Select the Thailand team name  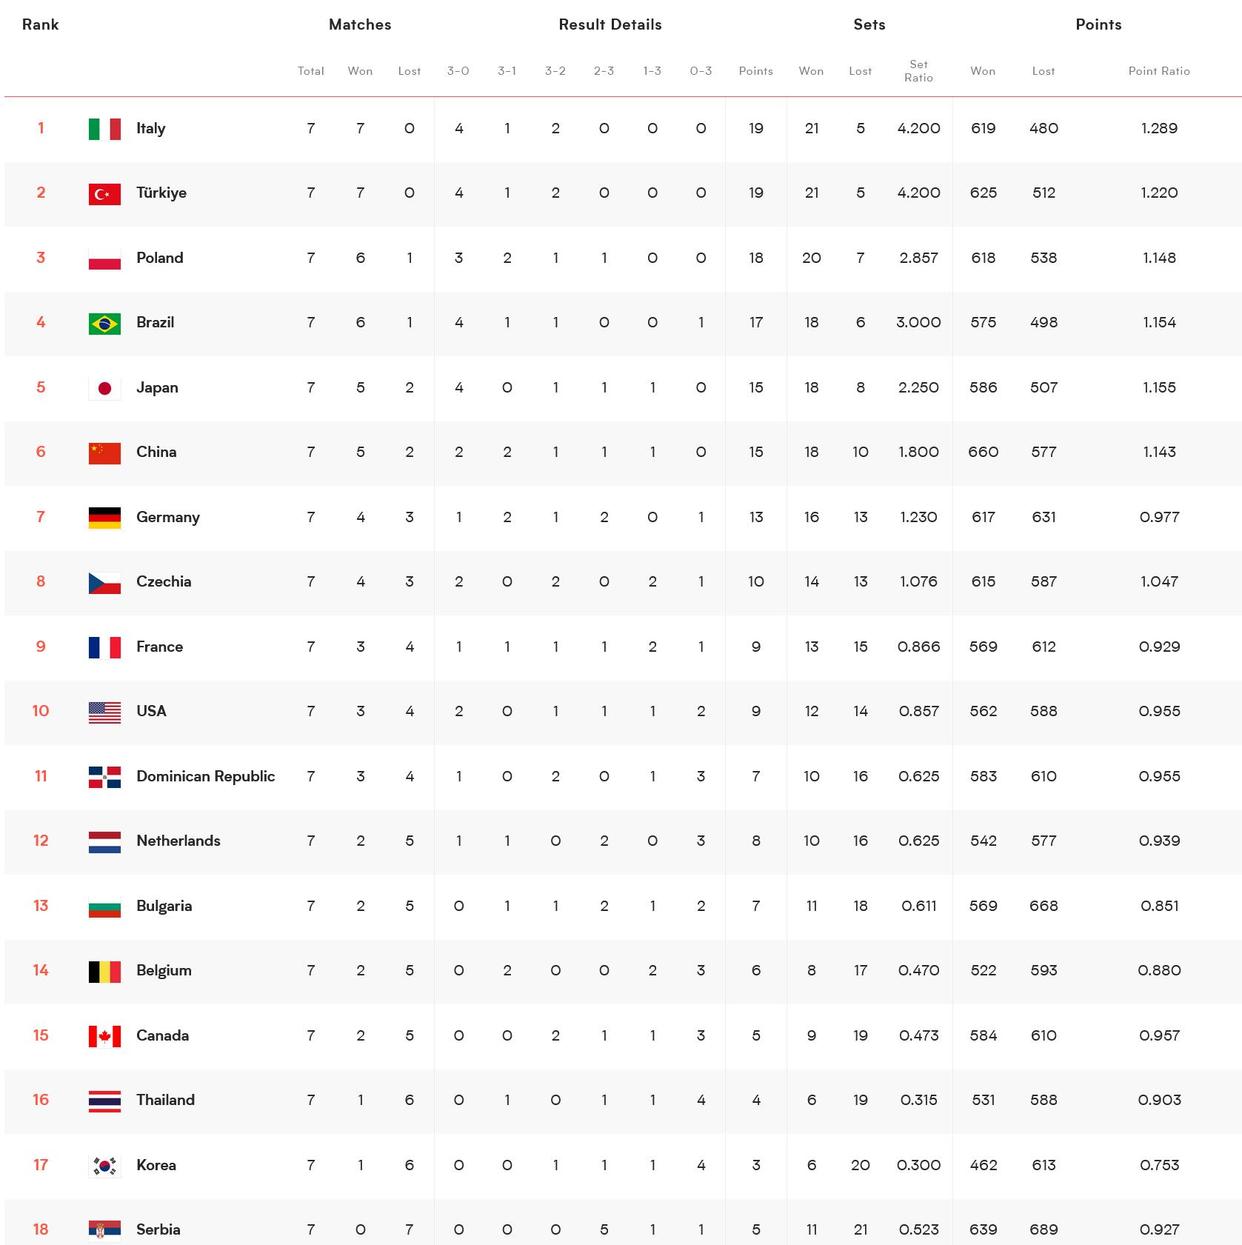pos(166,1100)
